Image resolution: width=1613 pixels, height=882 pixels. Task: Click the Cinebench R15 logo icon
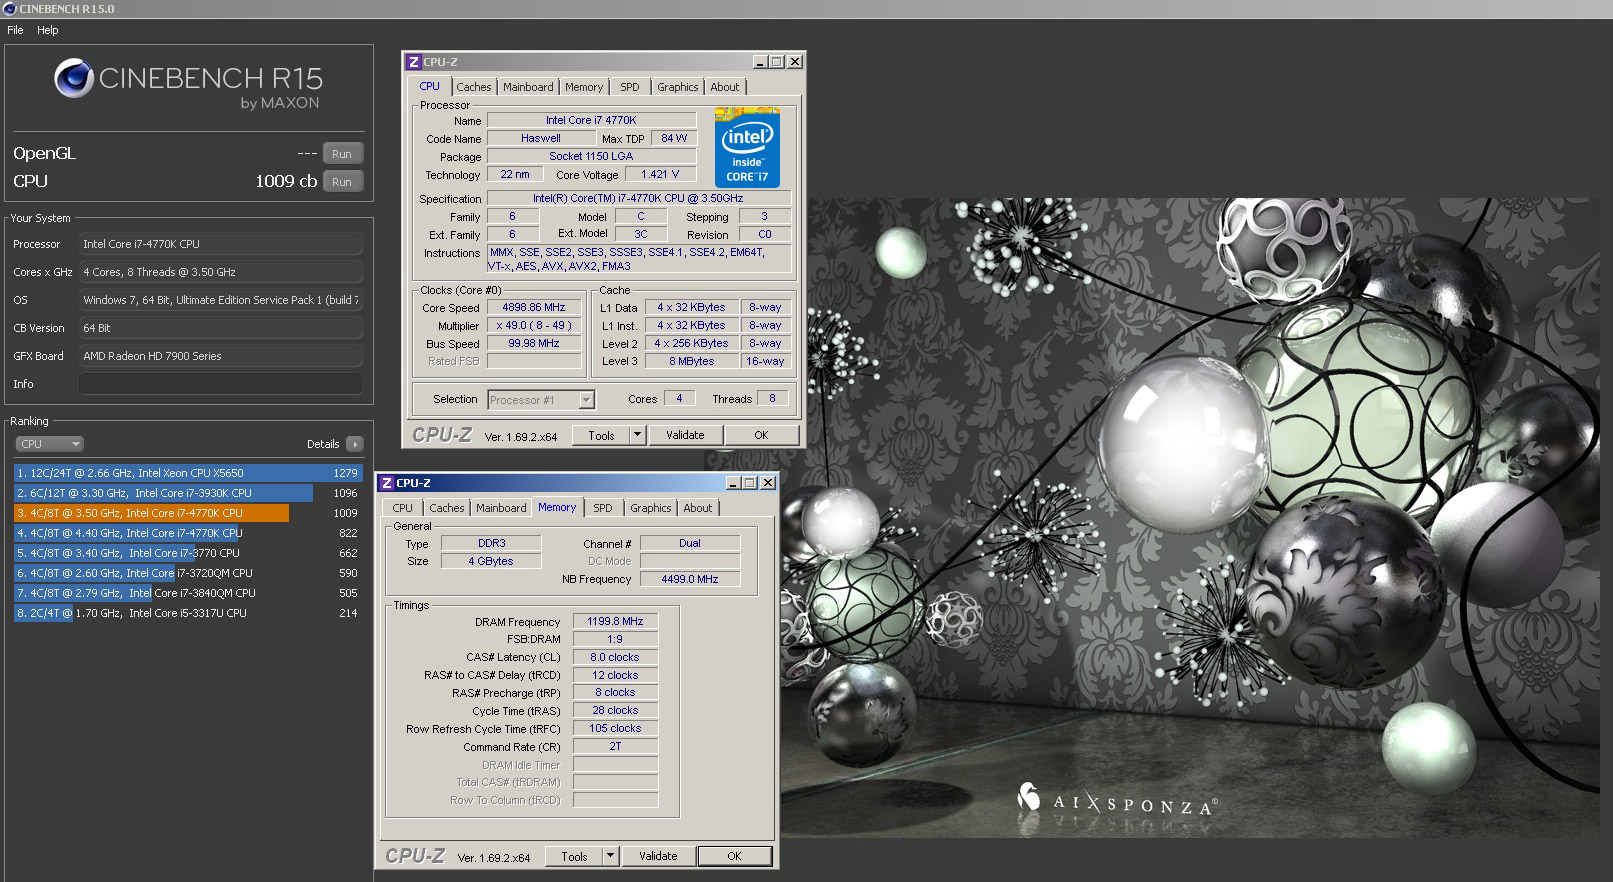coord(73,79)
